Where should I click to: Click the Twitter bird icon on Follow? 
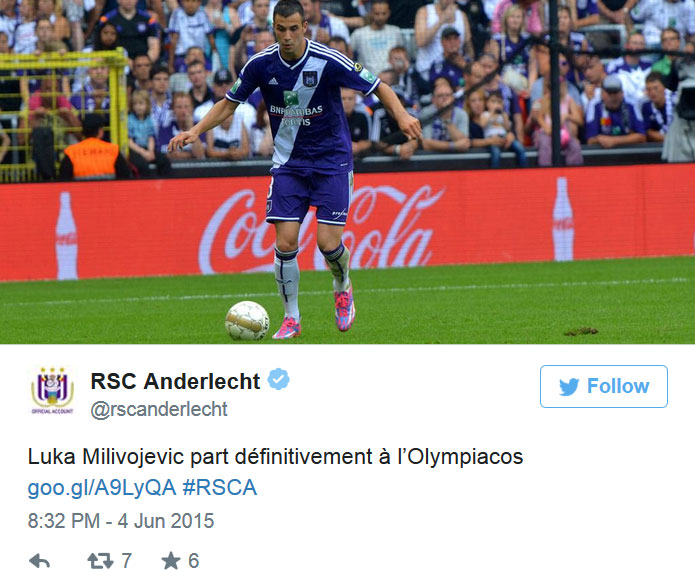coord(569,387)
